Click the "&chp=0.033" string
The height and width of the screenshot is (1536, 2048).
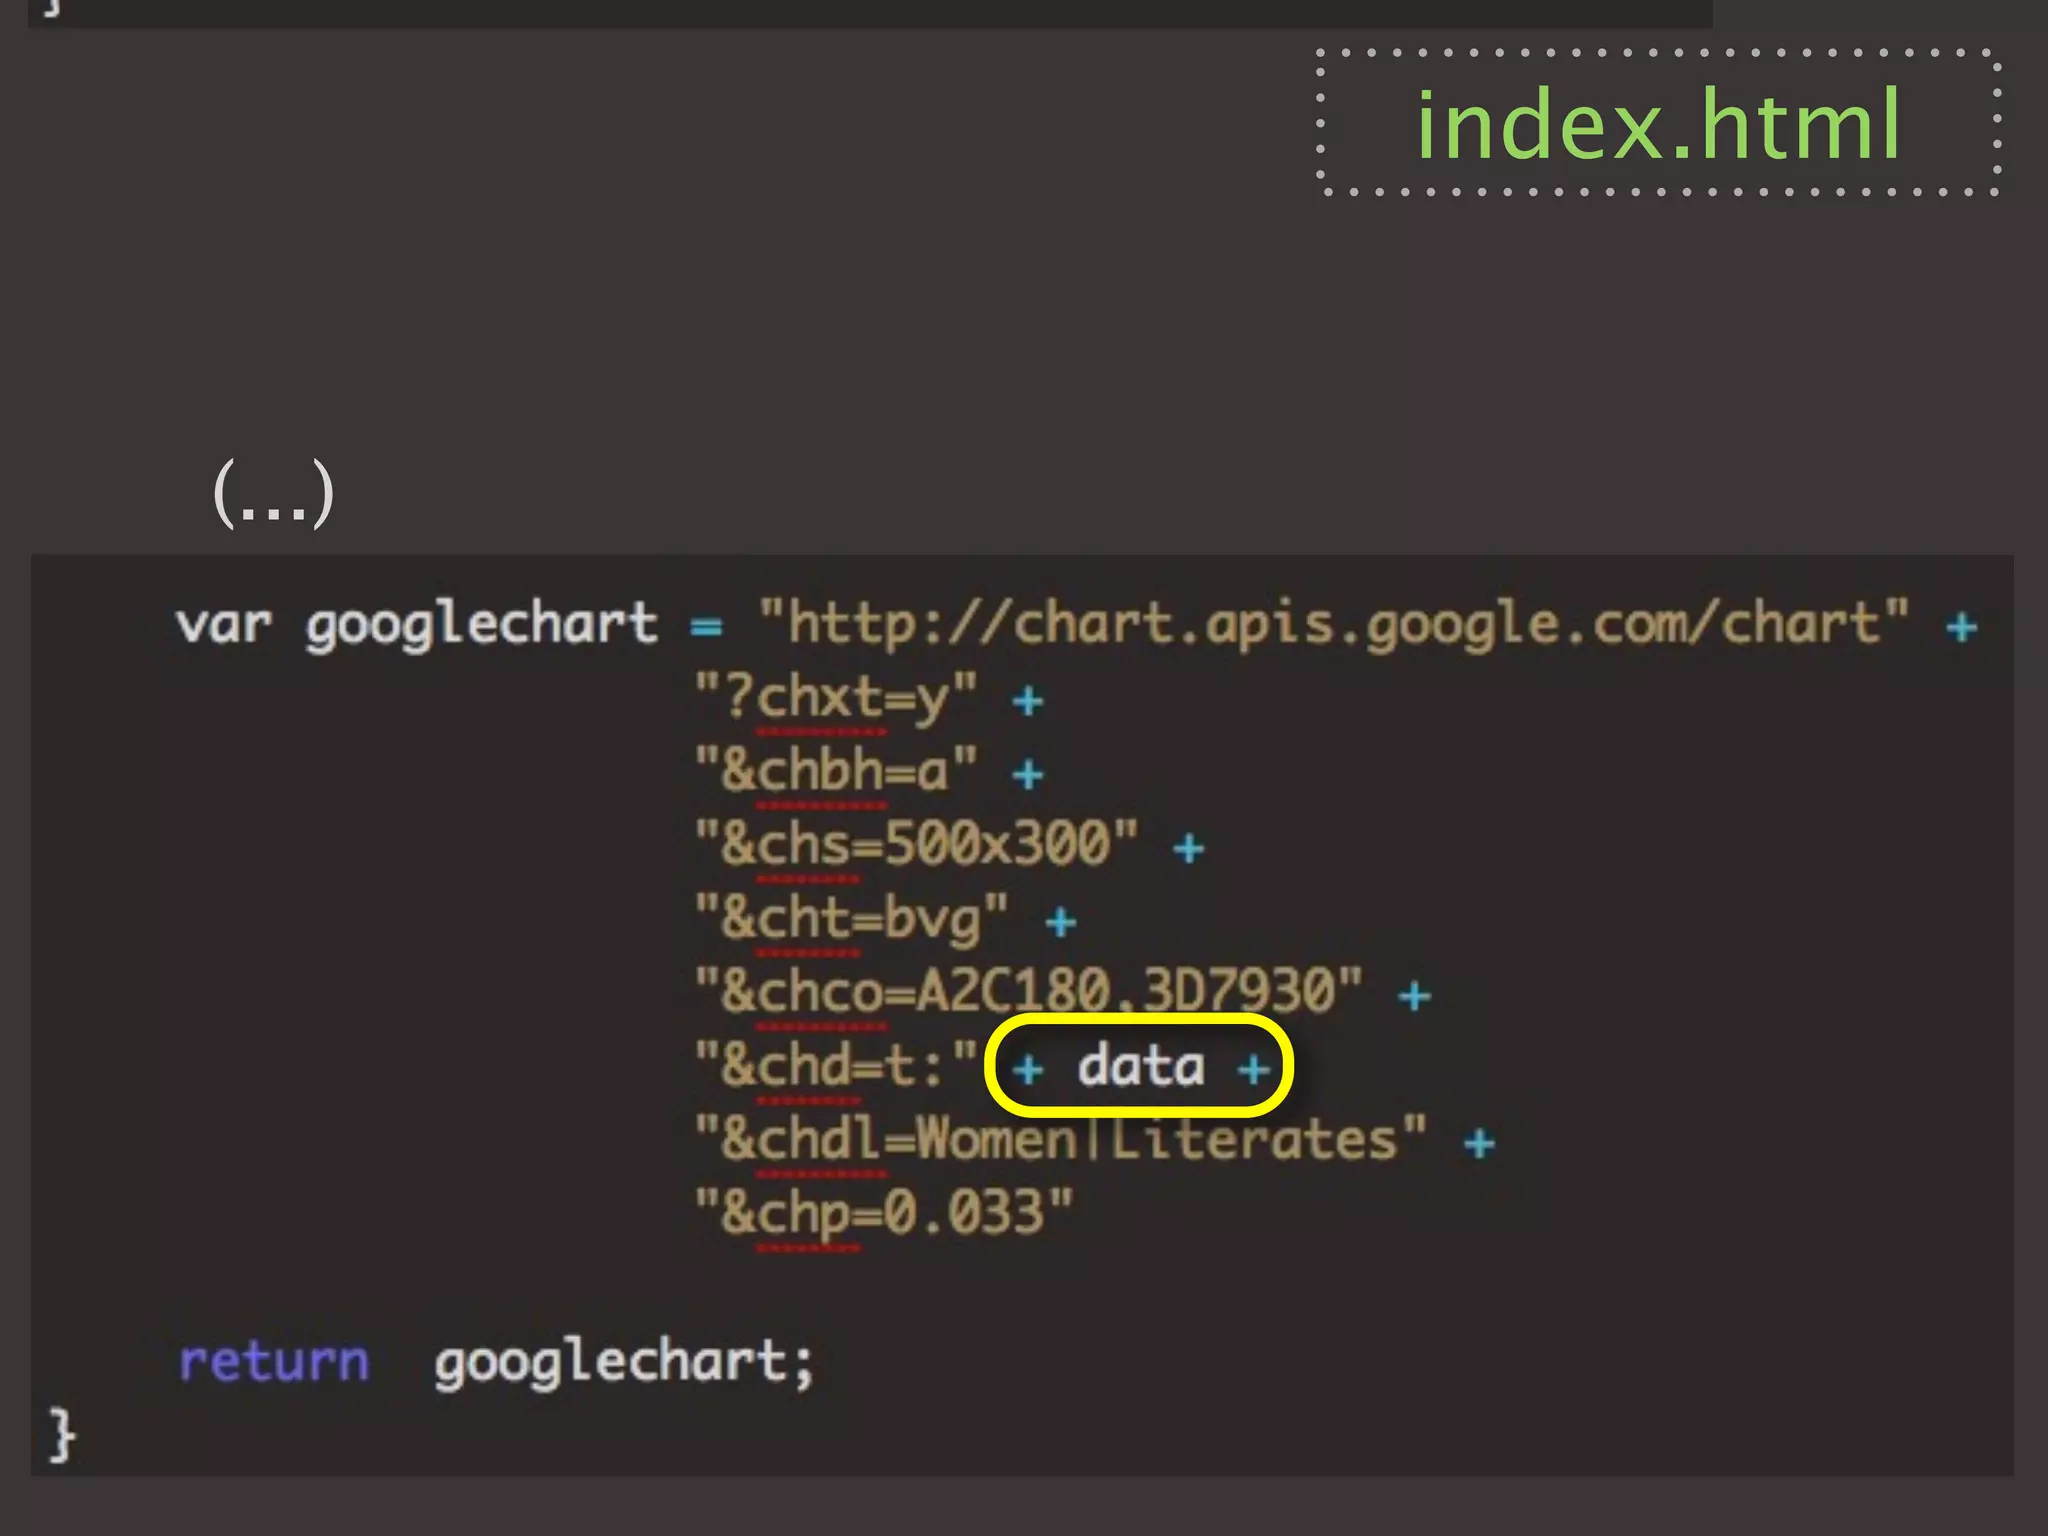[884, 1213]
